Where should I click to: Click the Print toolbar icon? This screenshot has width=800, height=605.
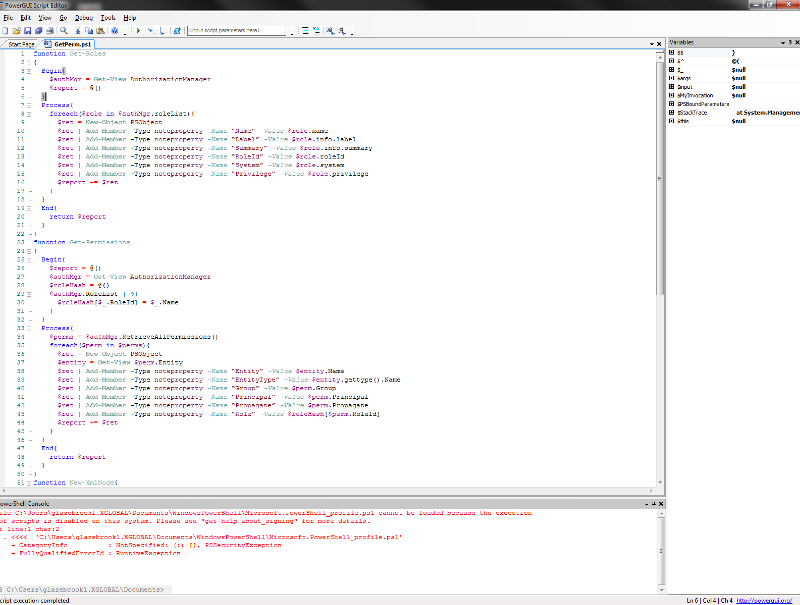(52, 31)
